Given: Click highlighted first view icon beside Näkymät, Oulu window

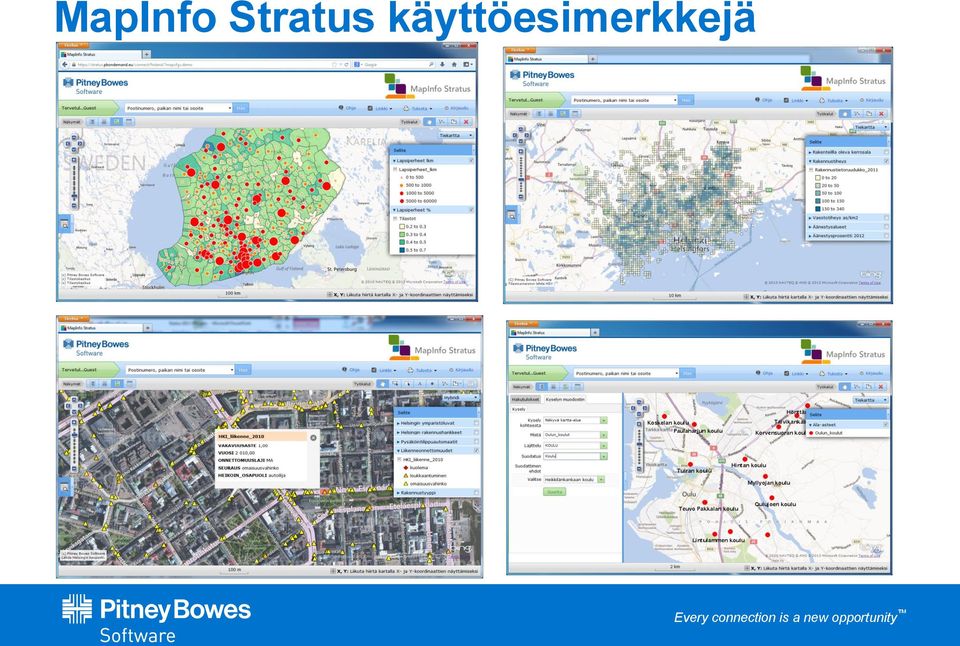Looking at the screenshot, I should (541, 387).
